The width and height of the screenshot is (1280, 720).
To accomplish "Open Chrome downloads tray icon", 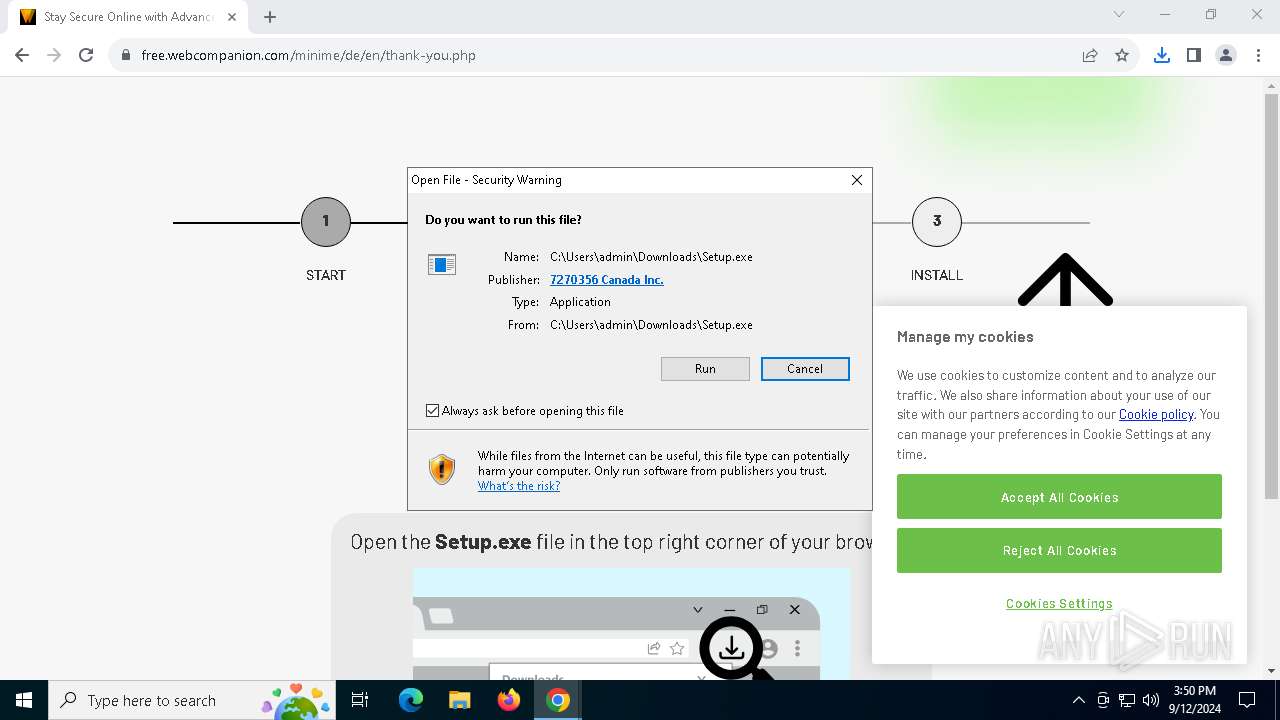I will (x=1161, y=55).
